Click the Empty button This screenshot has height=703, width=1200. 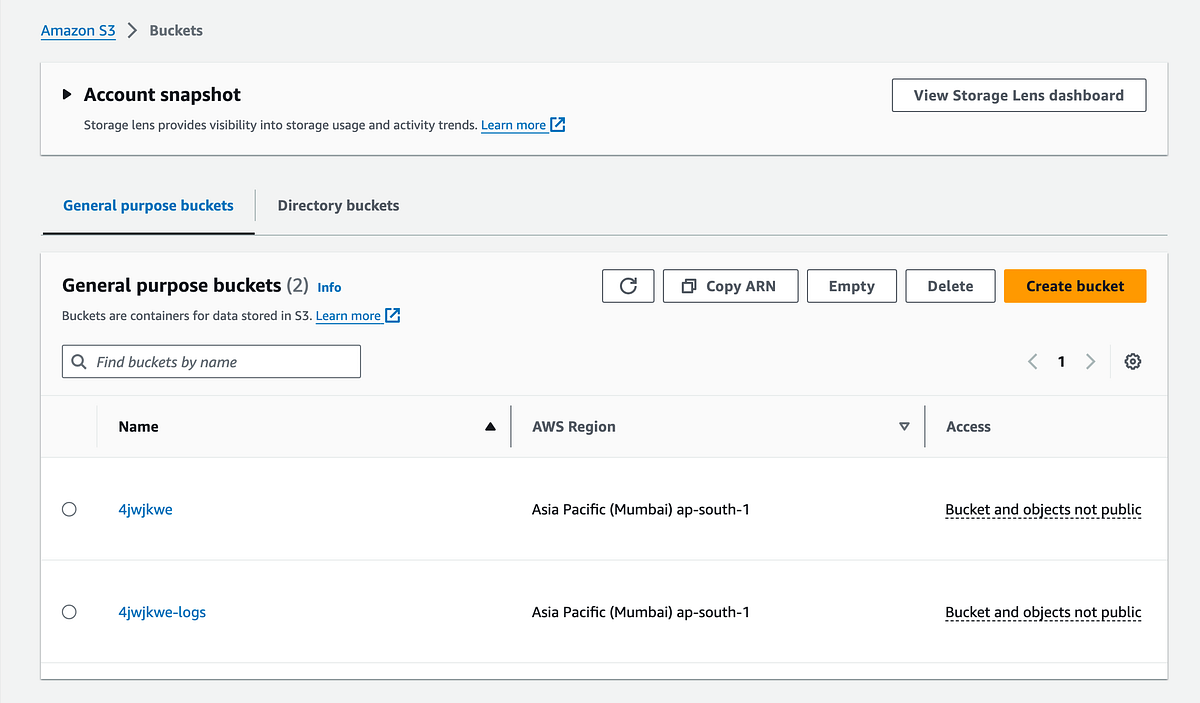[851, 285]
